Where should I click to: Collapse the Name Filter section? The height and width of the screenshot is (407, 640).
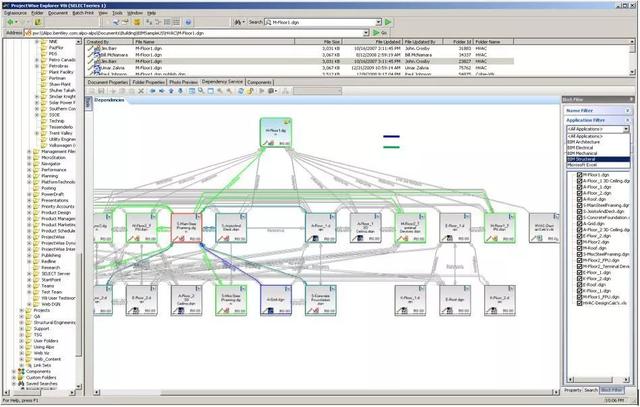628,111
